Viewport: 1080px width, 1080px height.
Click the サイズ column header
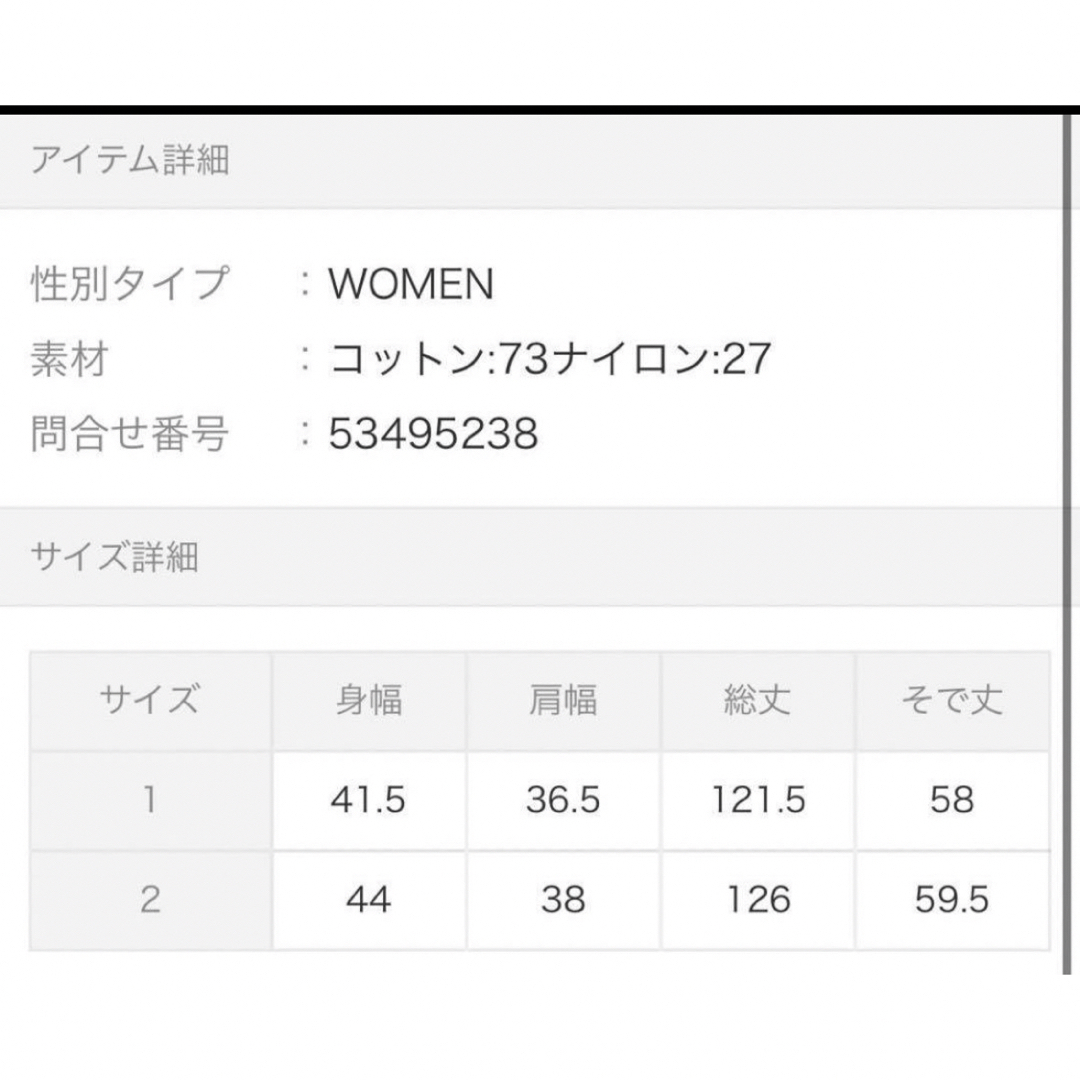[151, 700]
